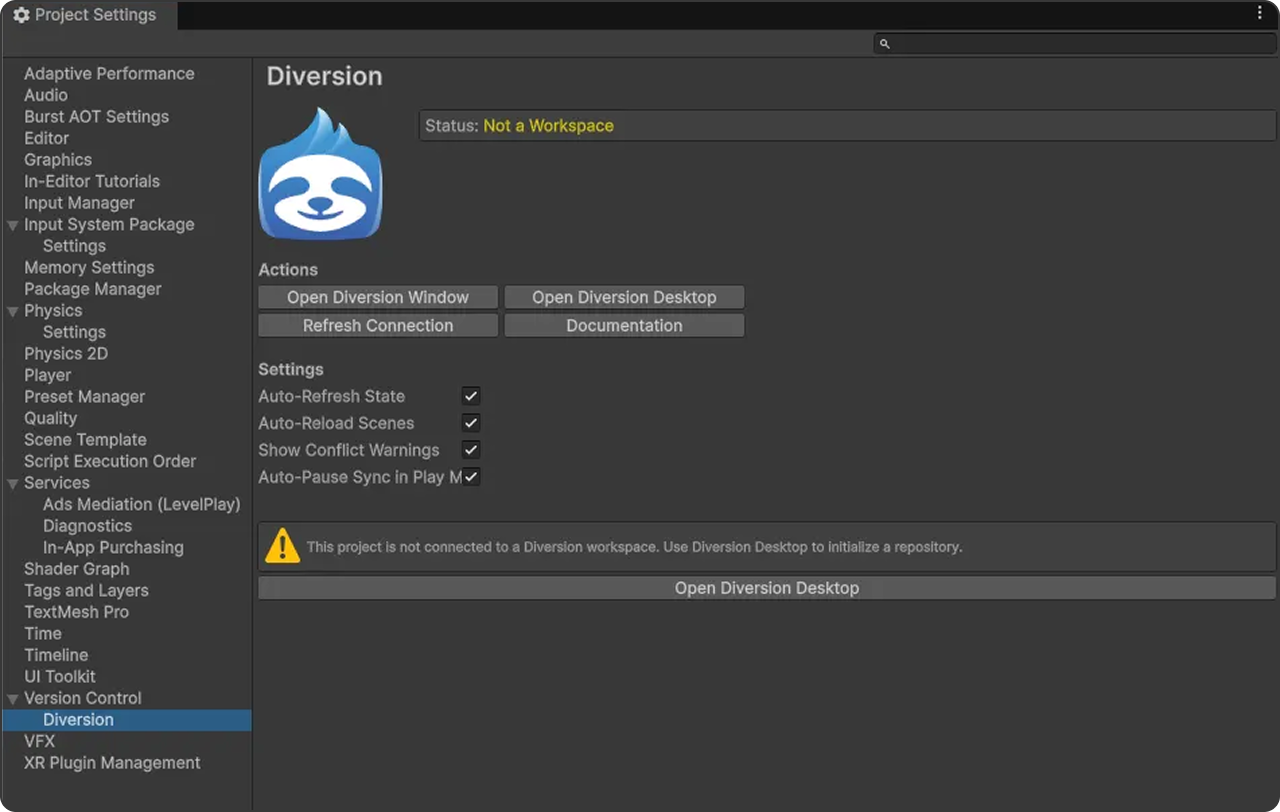Select Diagnostics under Services
This screenshot has height=812, width=1280.
coord(87,526)
